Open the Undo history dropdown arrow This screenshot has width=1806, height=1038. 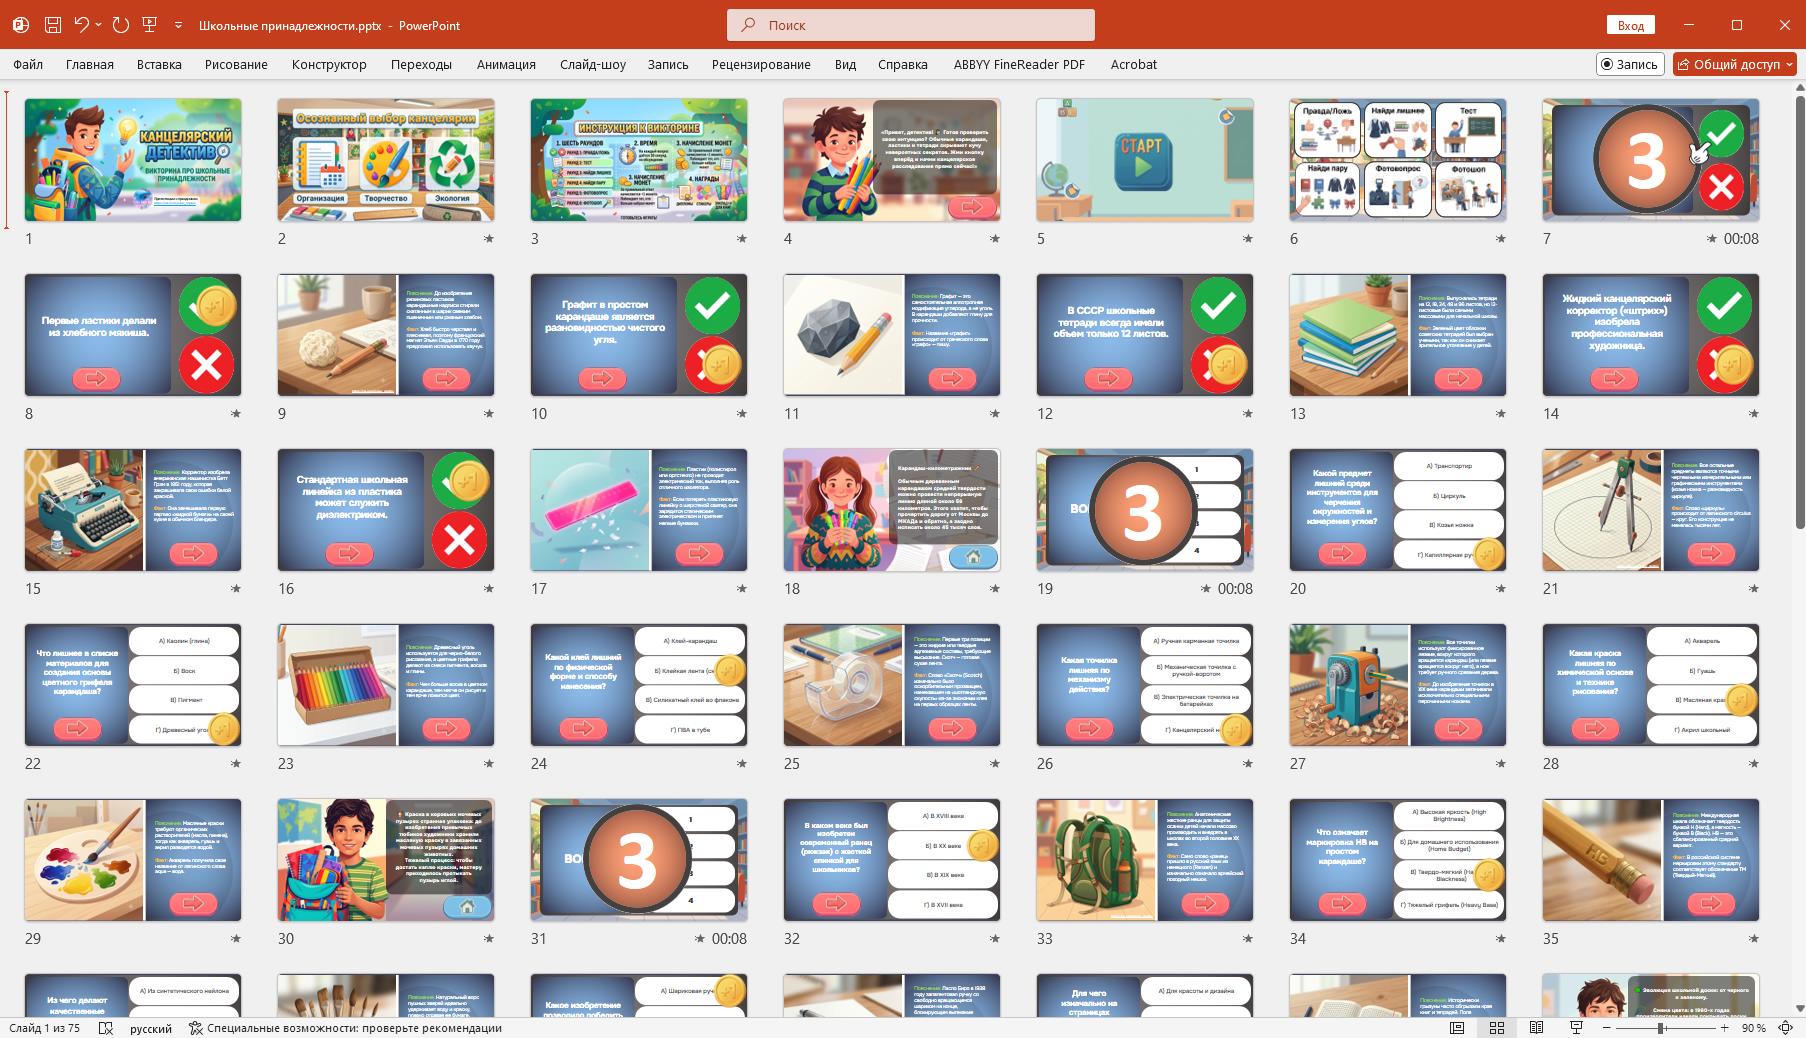98,25
